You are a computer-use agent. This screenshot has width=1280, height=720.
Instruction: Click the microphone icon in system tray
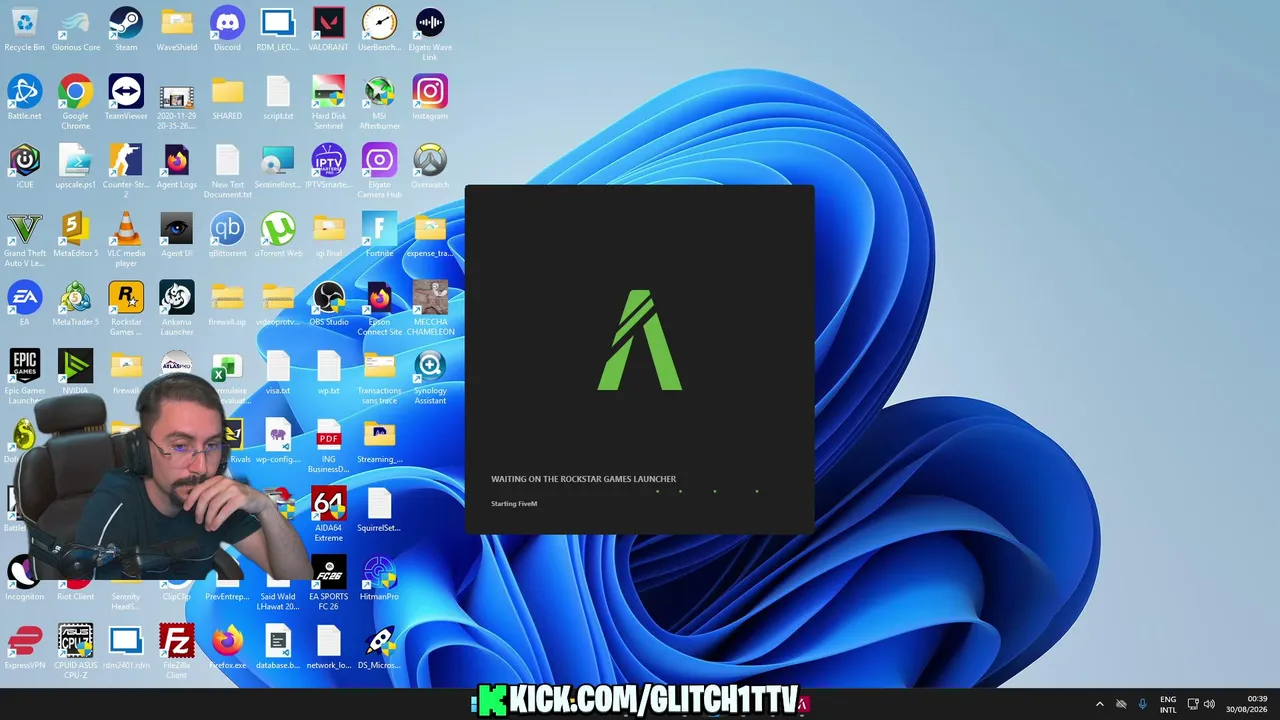point(1143,704)
